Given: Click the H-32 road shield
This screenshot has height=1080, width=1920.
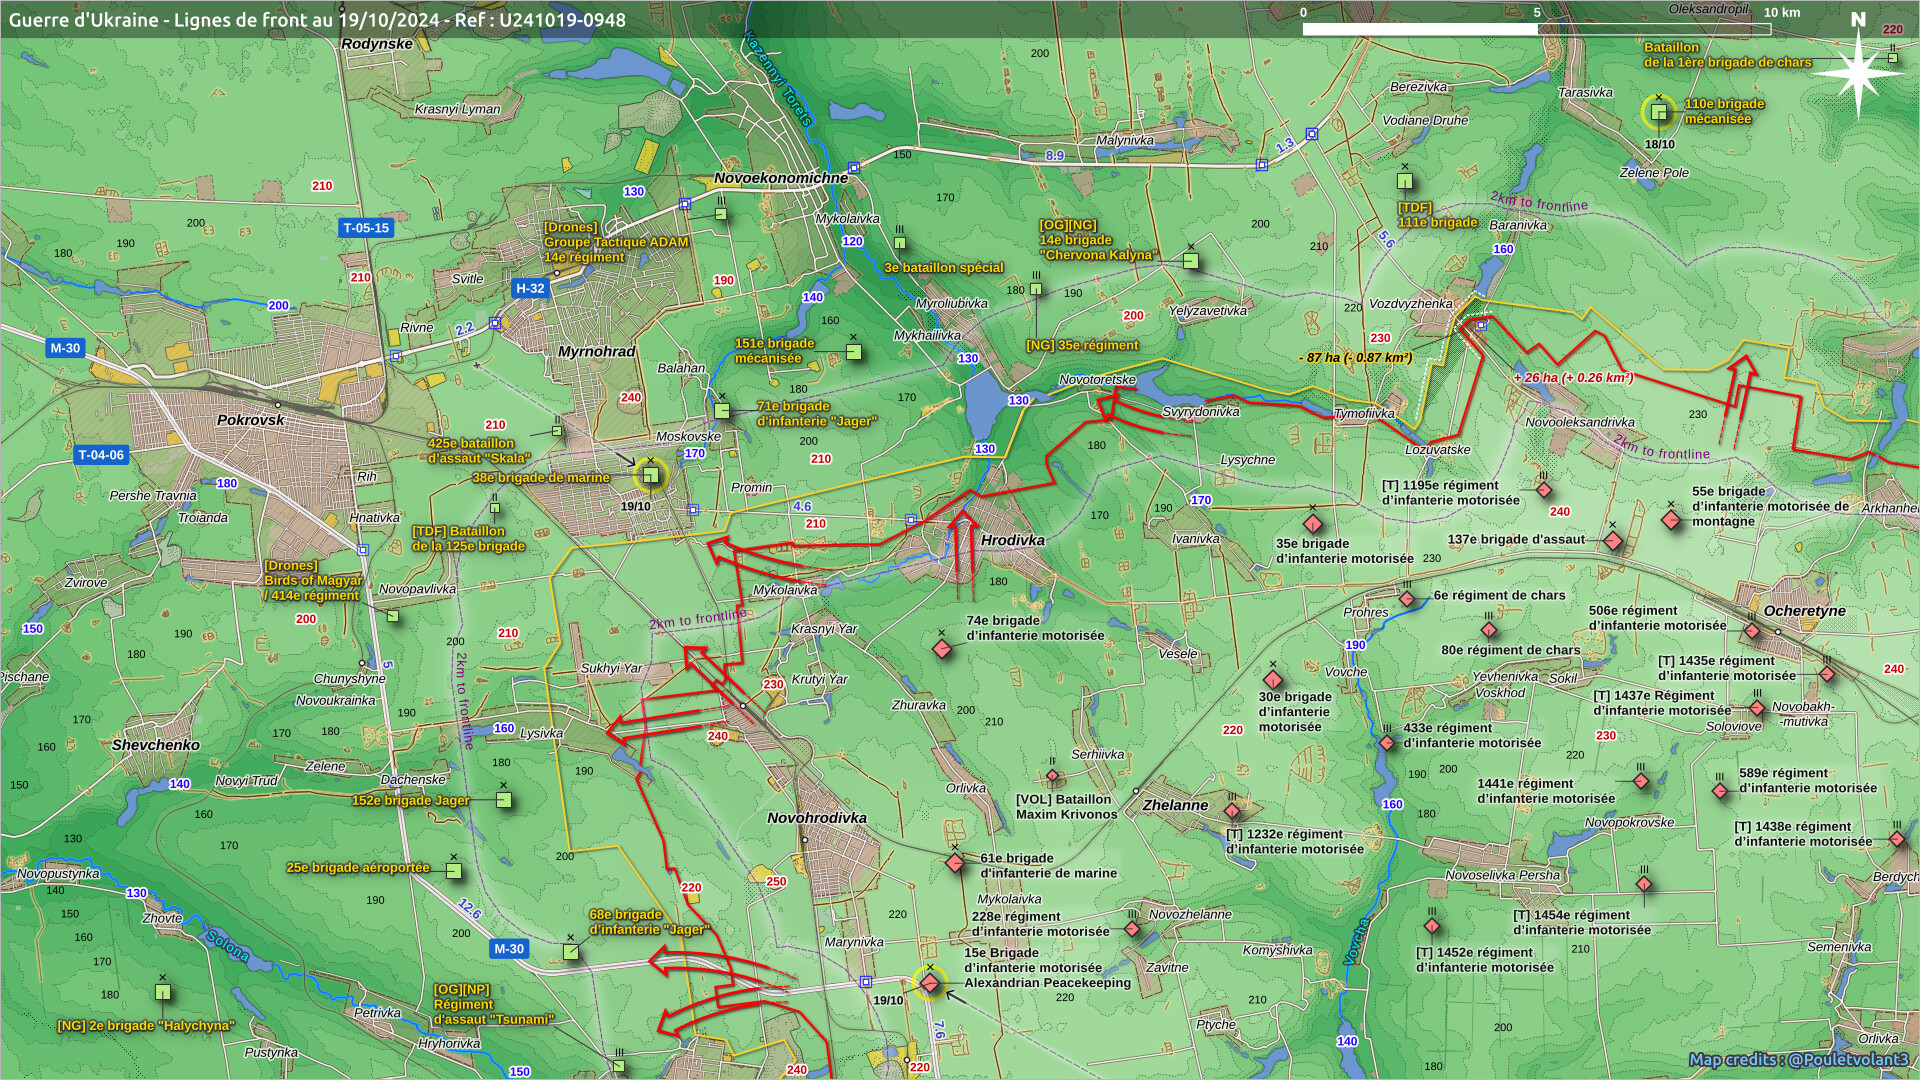Looking at the screenshot, I should [x=530, y=288].
